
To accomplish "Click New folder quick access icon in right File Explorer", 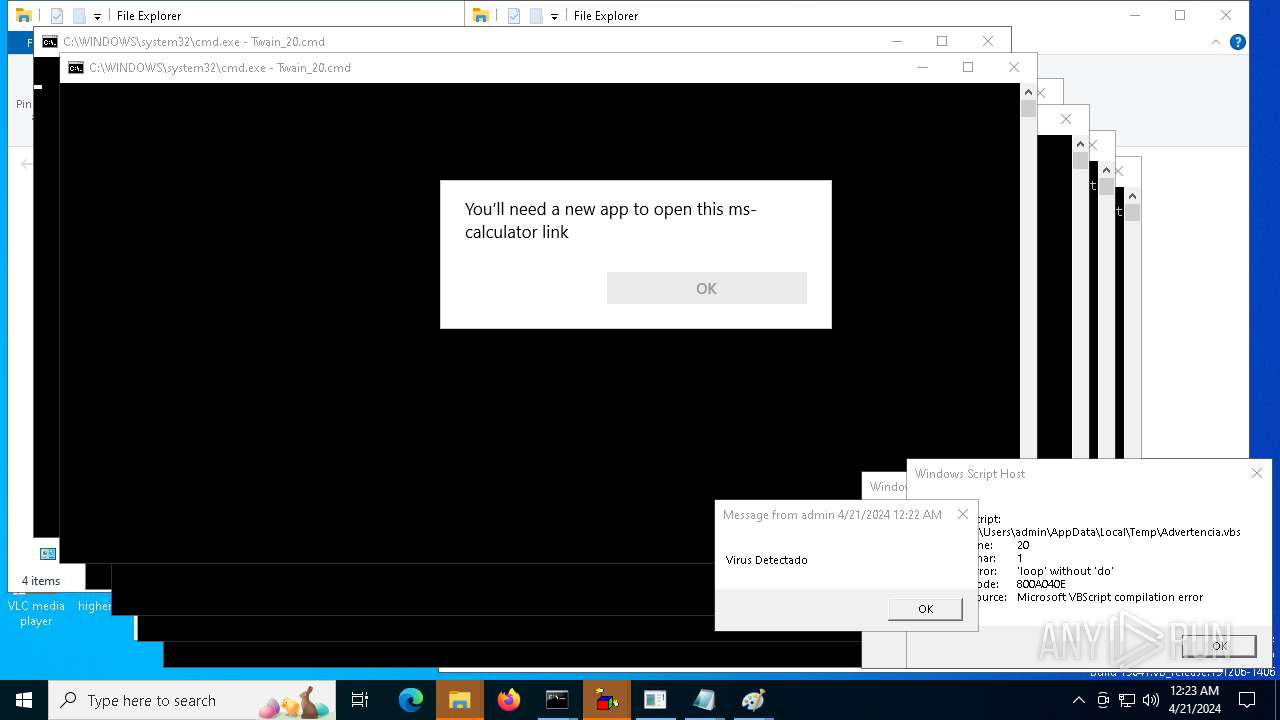I will coord(536,16).
